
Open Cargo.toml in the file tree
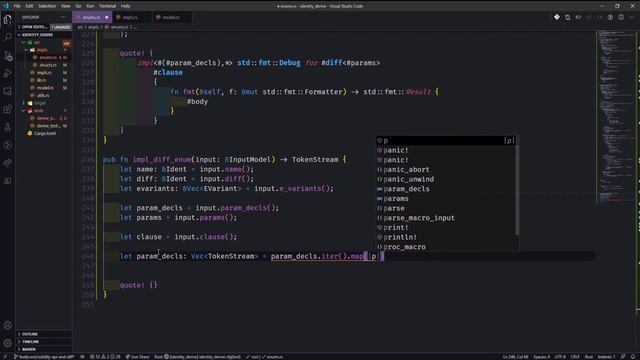click(45, 133)
